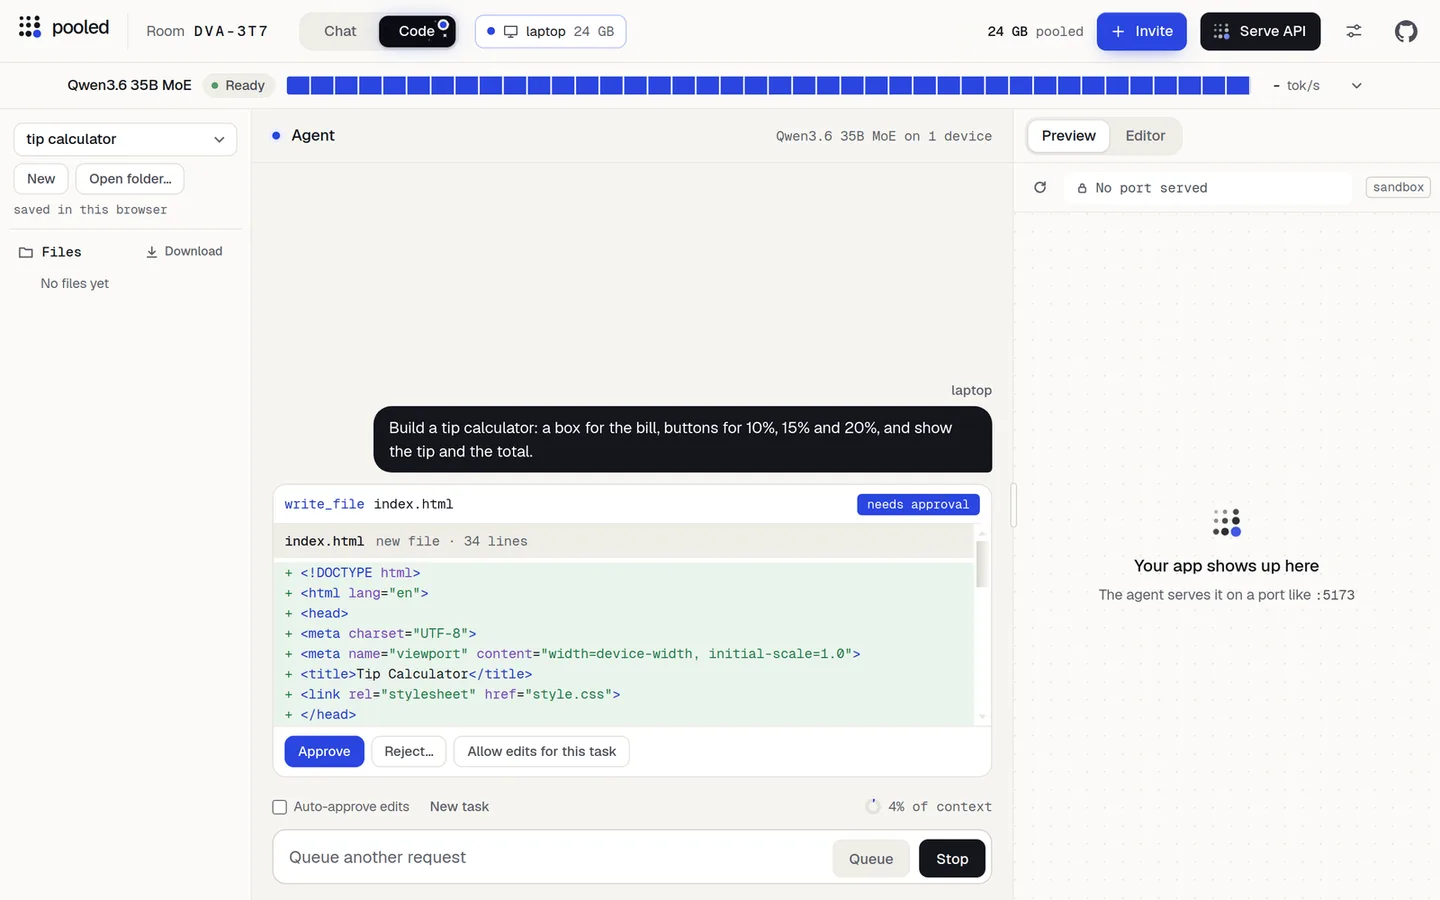Click the dotted logo in preview placeholder
1440x900 pixels.
[1227, 522]
